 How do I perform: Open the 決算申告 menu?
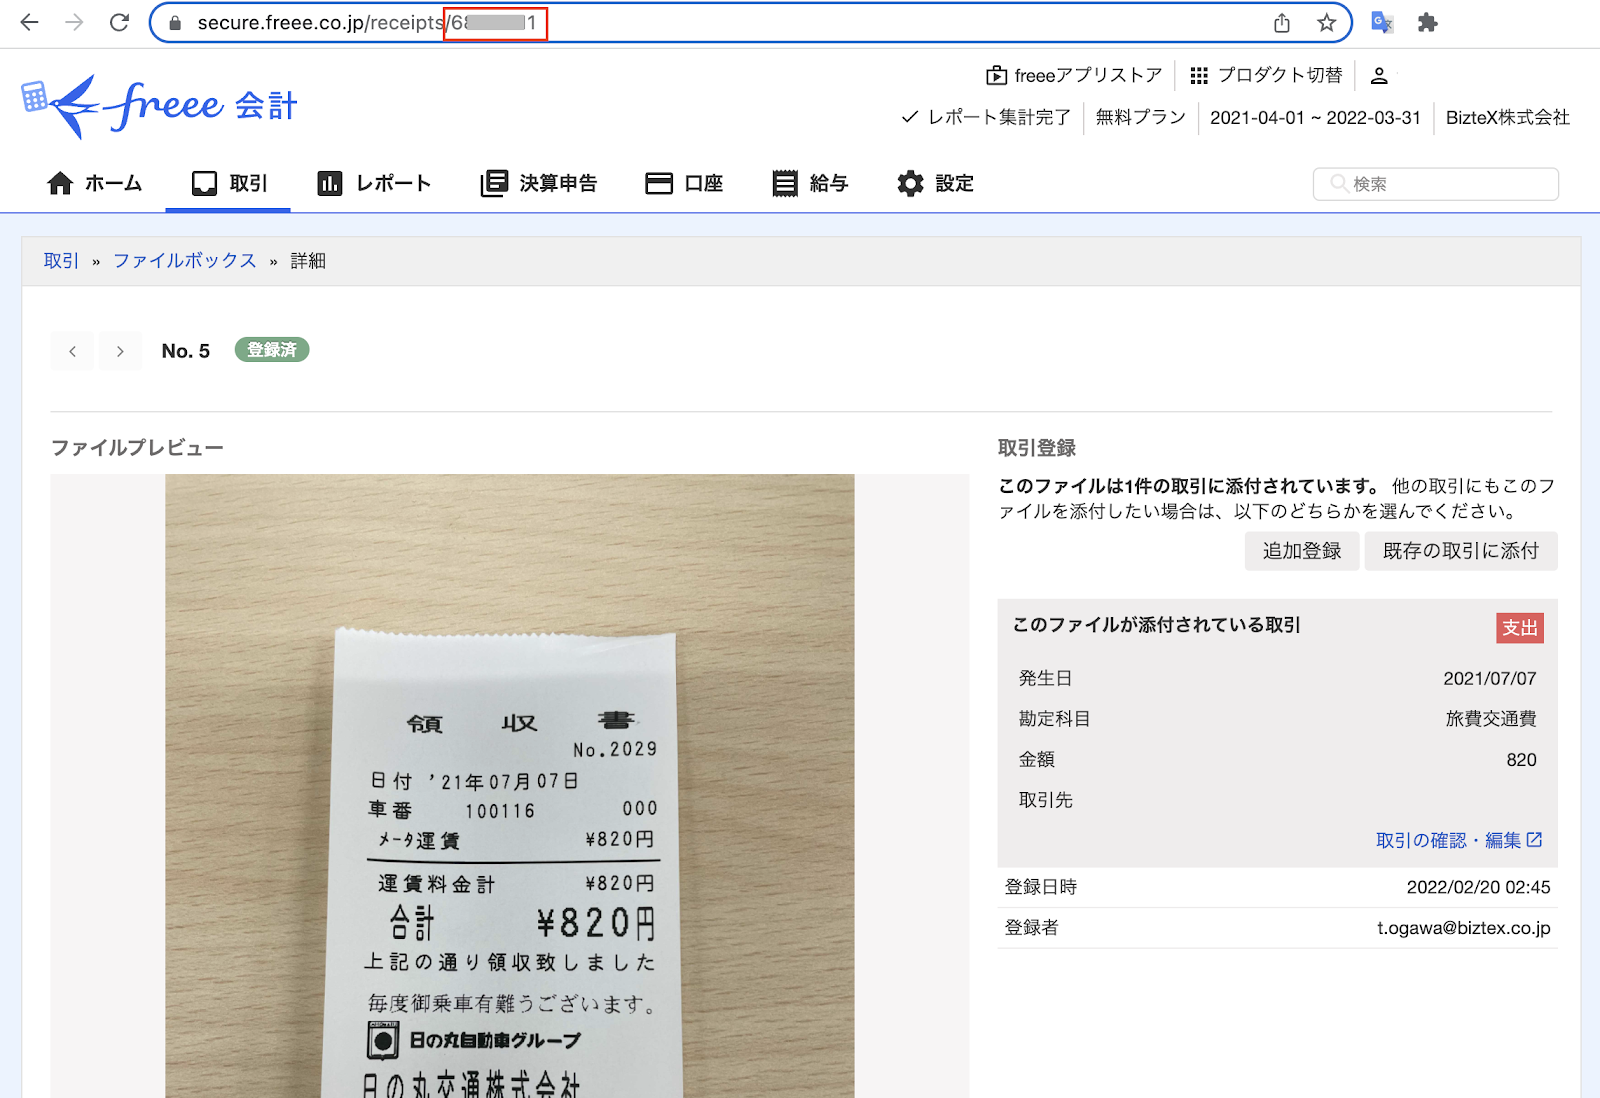(539, 183)
